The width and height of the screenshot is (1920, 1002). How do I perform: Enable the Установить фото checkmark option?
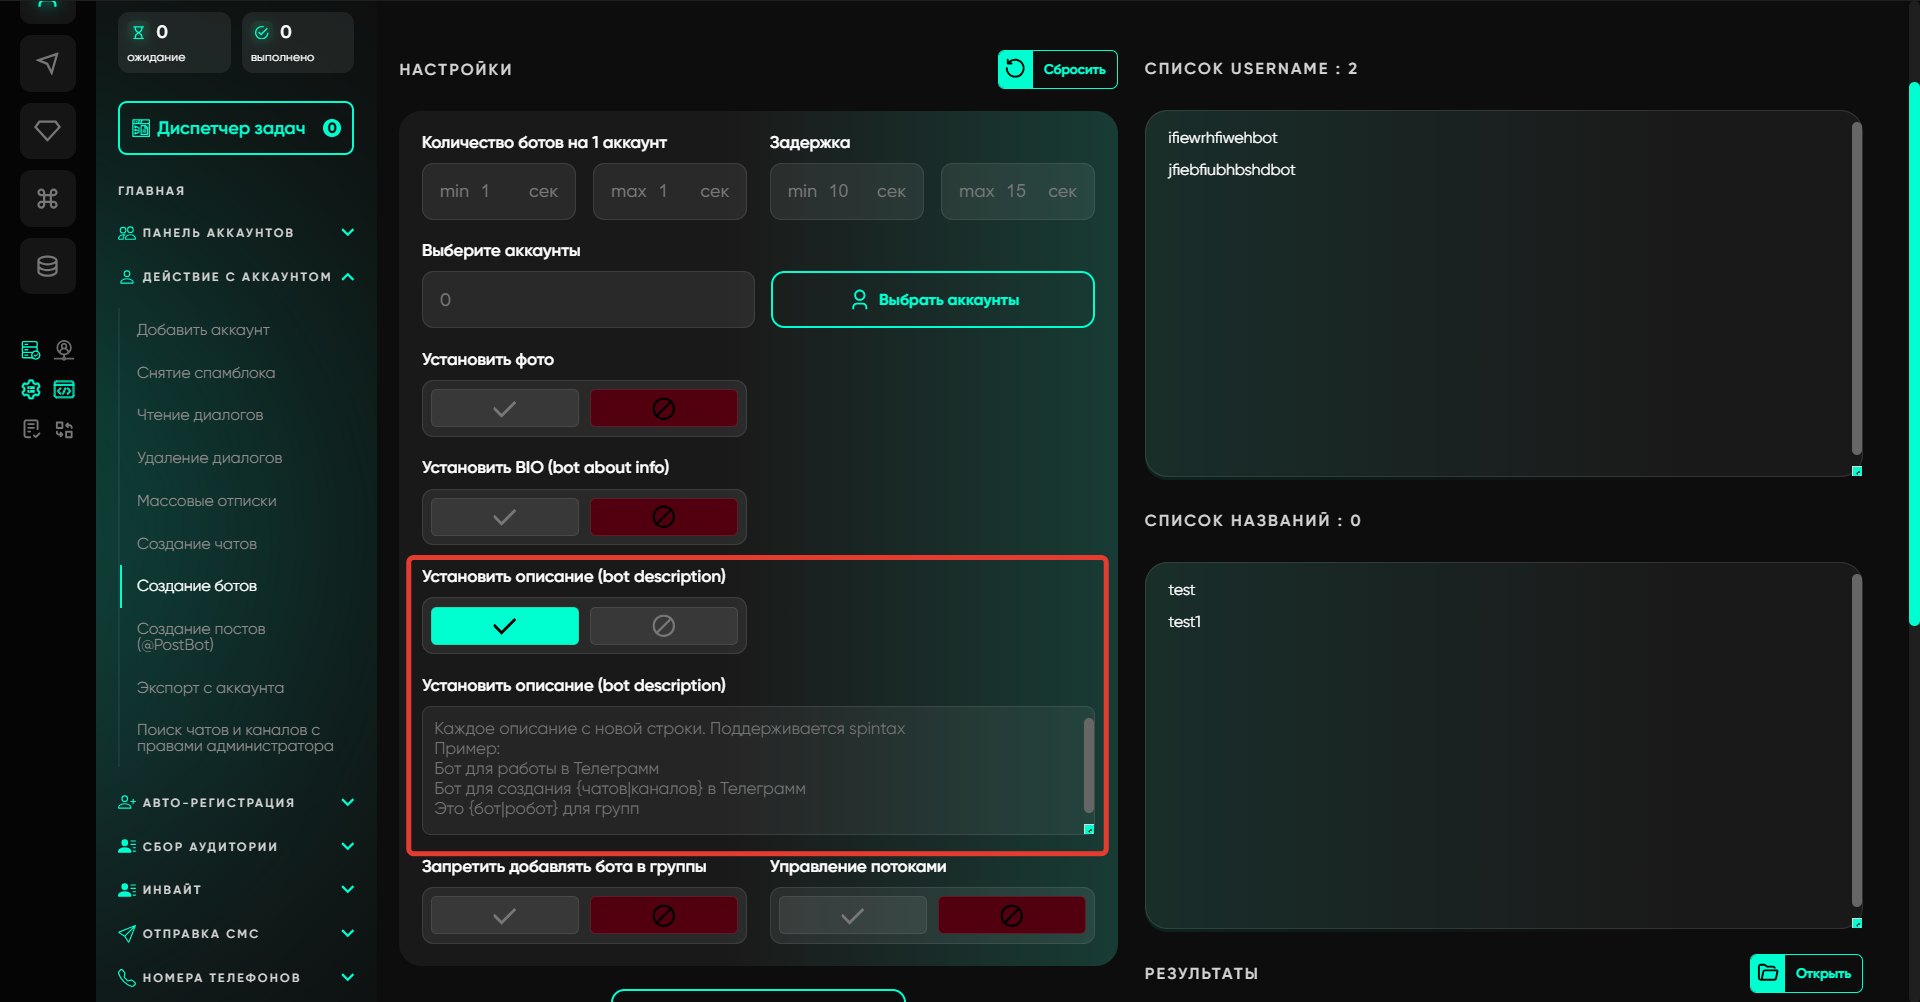pyautogui.click(x=504, y=408)
